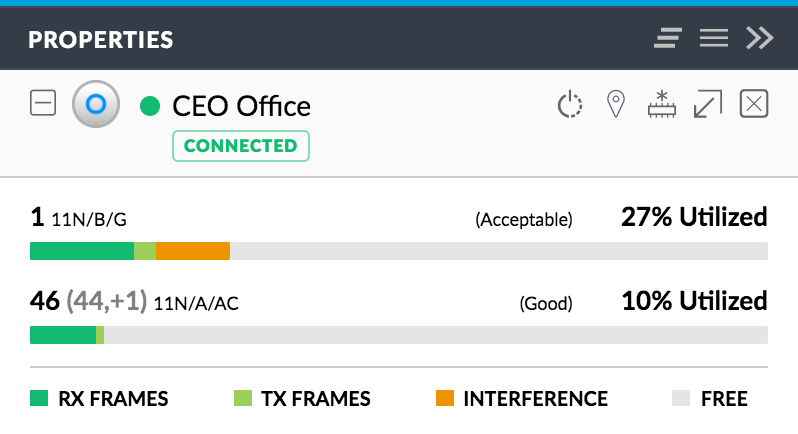Image resolution: width=798 pixels, height=434 pixels.
Task: Close the CEO Office properties box
Action: [x=754, y=104]
